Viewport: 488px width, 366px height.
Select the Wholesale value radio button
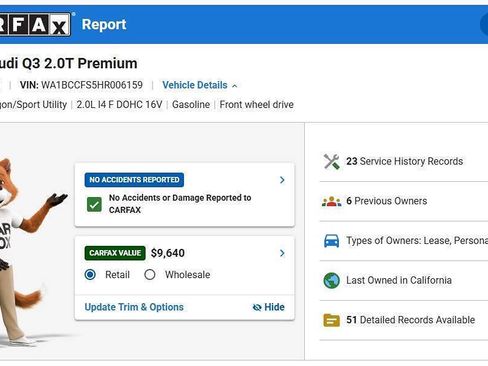click(150, 275)
